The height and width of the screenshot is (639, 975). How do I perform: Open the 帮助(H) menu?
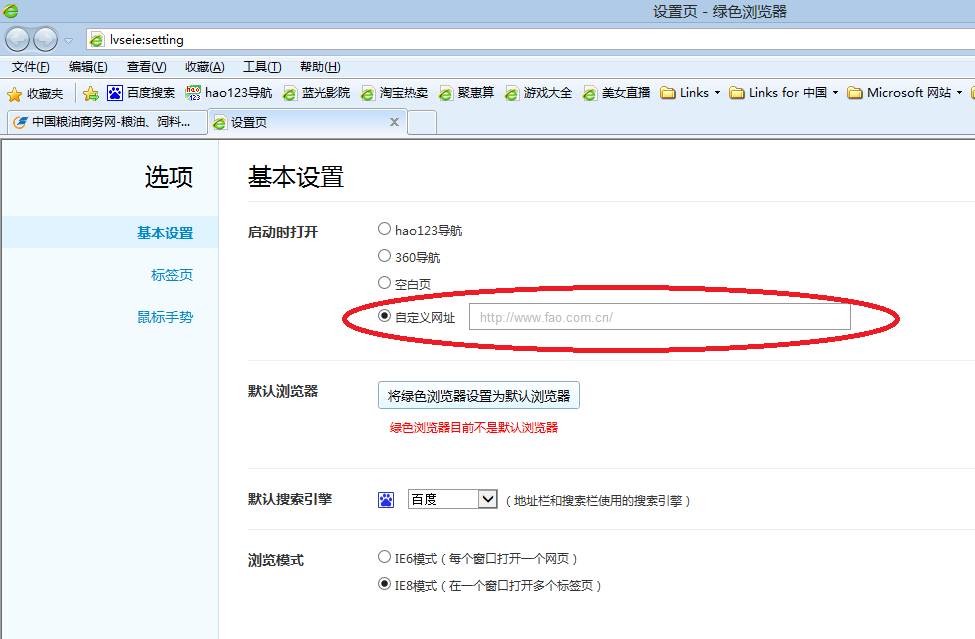coord(320,67)
